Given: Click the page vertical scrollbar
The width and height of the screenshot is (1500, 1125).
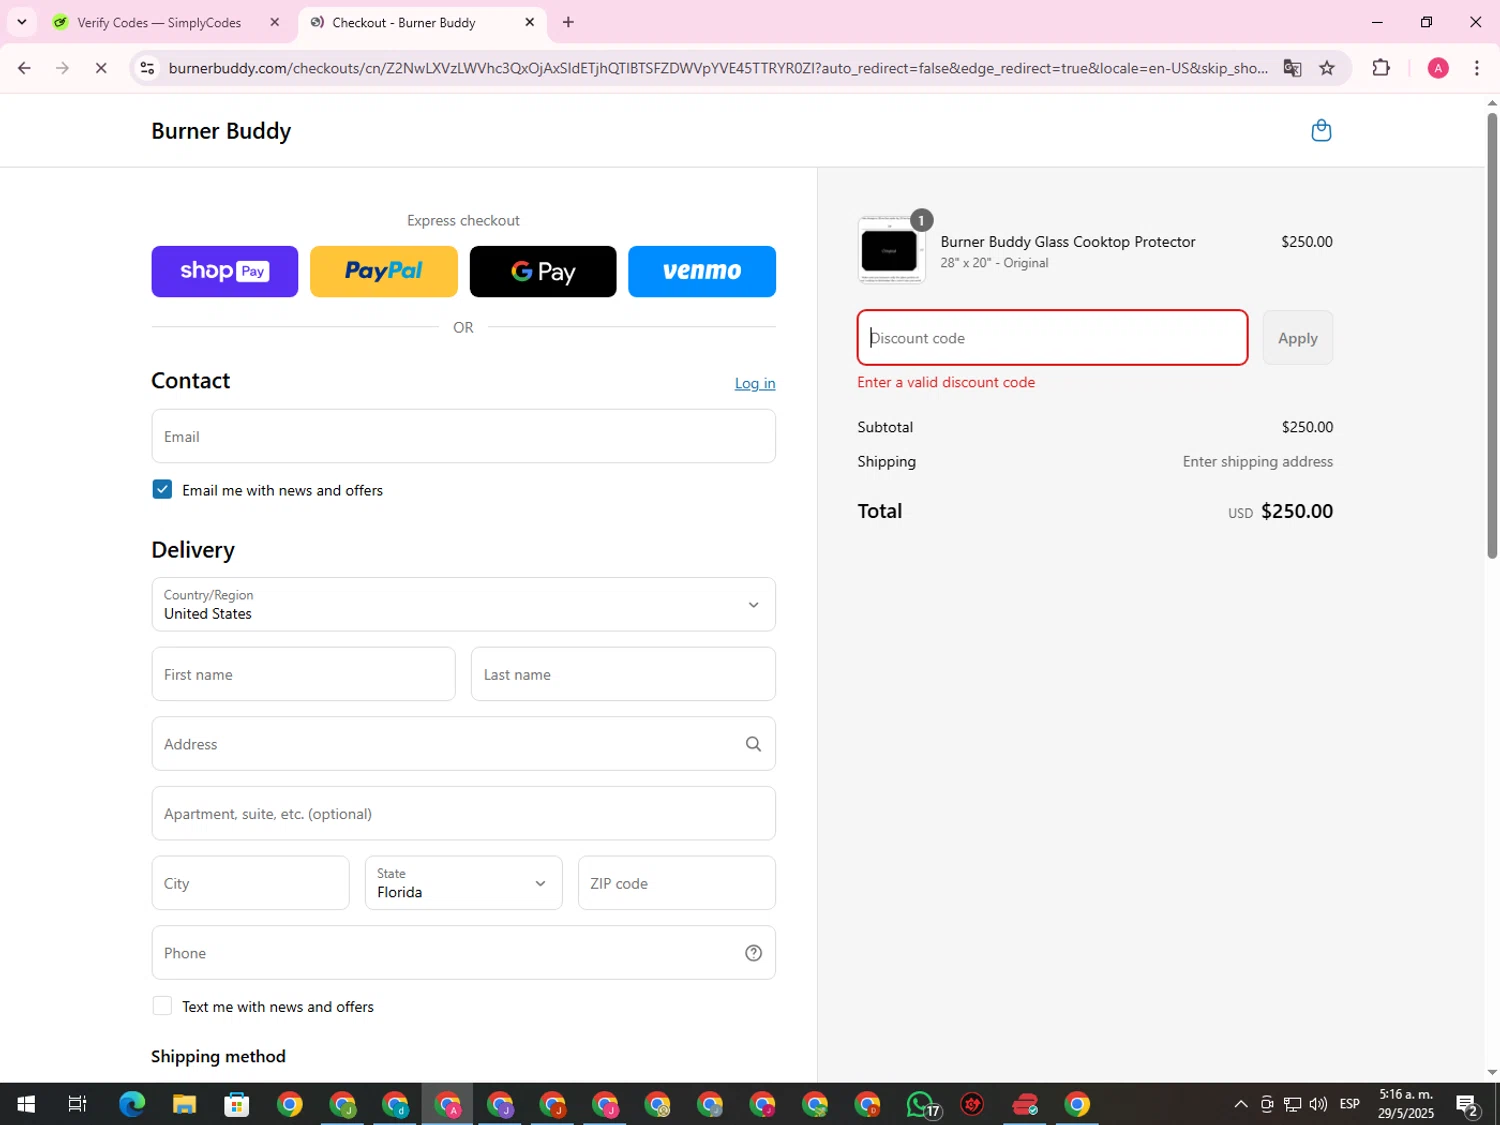Looking at the screenshot, I should point(1492,338).
